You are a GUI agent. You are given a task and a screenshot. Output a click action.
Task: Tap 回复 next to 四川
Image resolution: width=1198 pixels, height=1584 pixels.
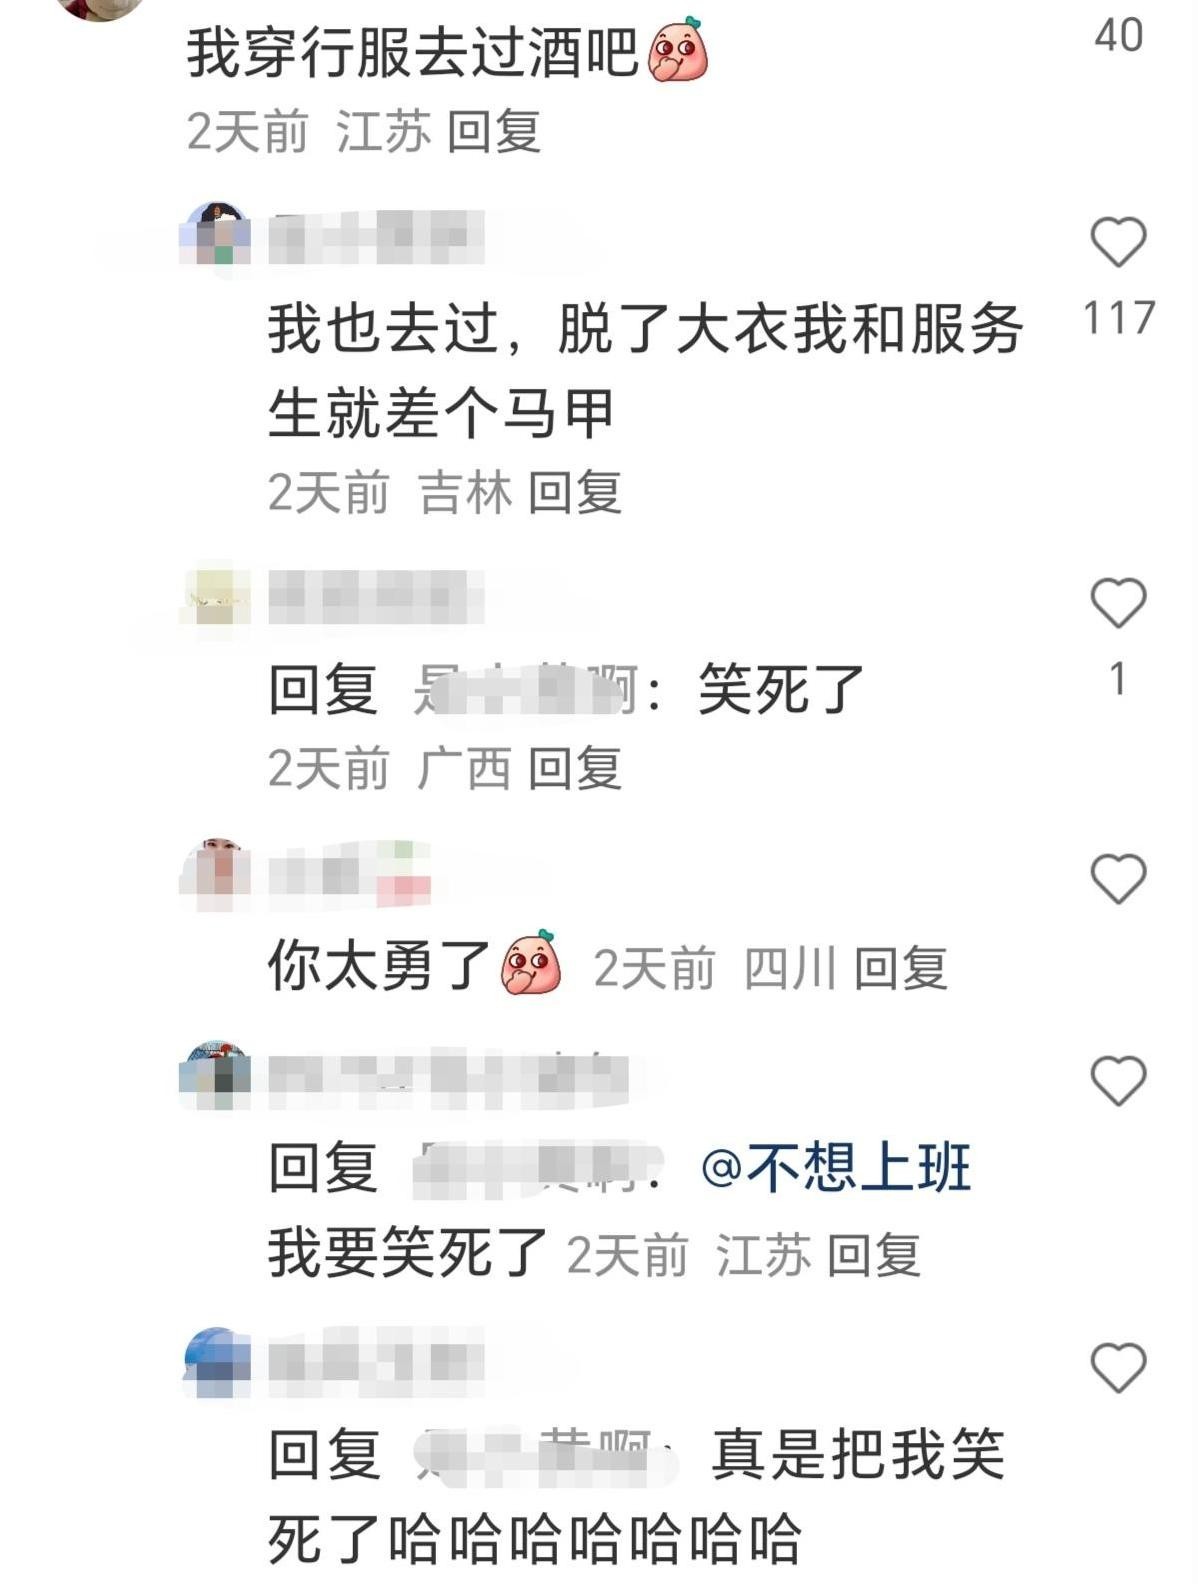(900, 968)
